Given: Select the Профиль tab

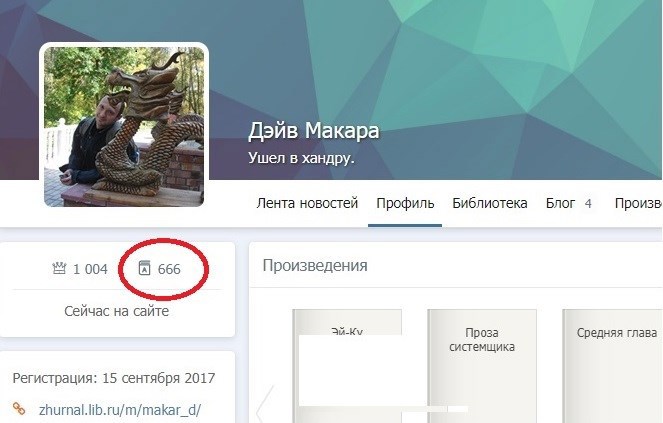Looking at the screenshot, I should coord(405,203).
